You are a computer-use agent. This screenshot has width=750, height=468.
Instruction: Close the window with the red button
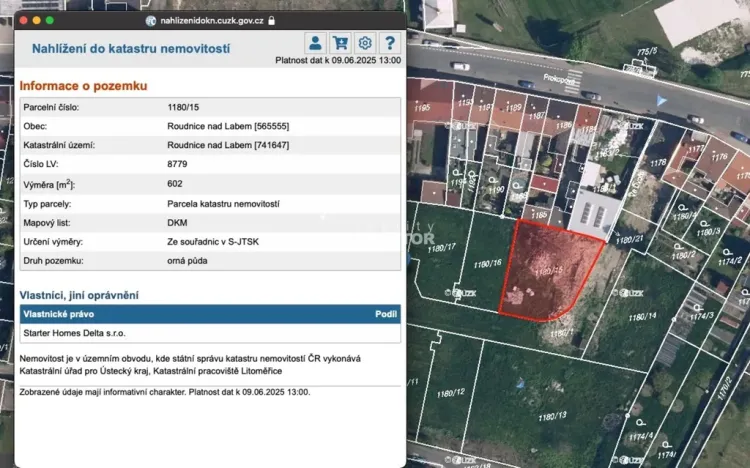[x=22, y=20]
